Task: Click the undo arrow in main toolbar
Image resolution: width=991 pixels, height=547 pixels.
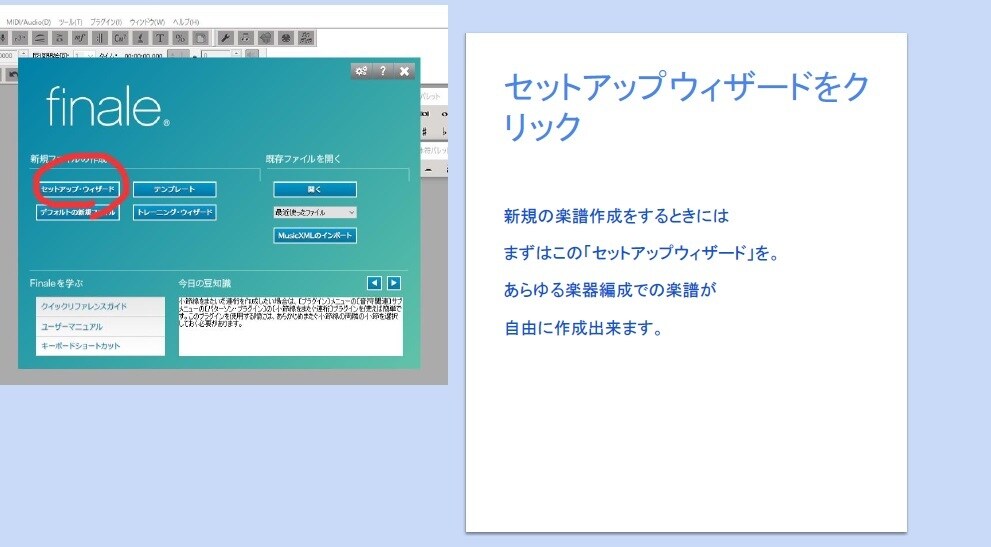Action: pyautogui.click(x=12, y=75)
